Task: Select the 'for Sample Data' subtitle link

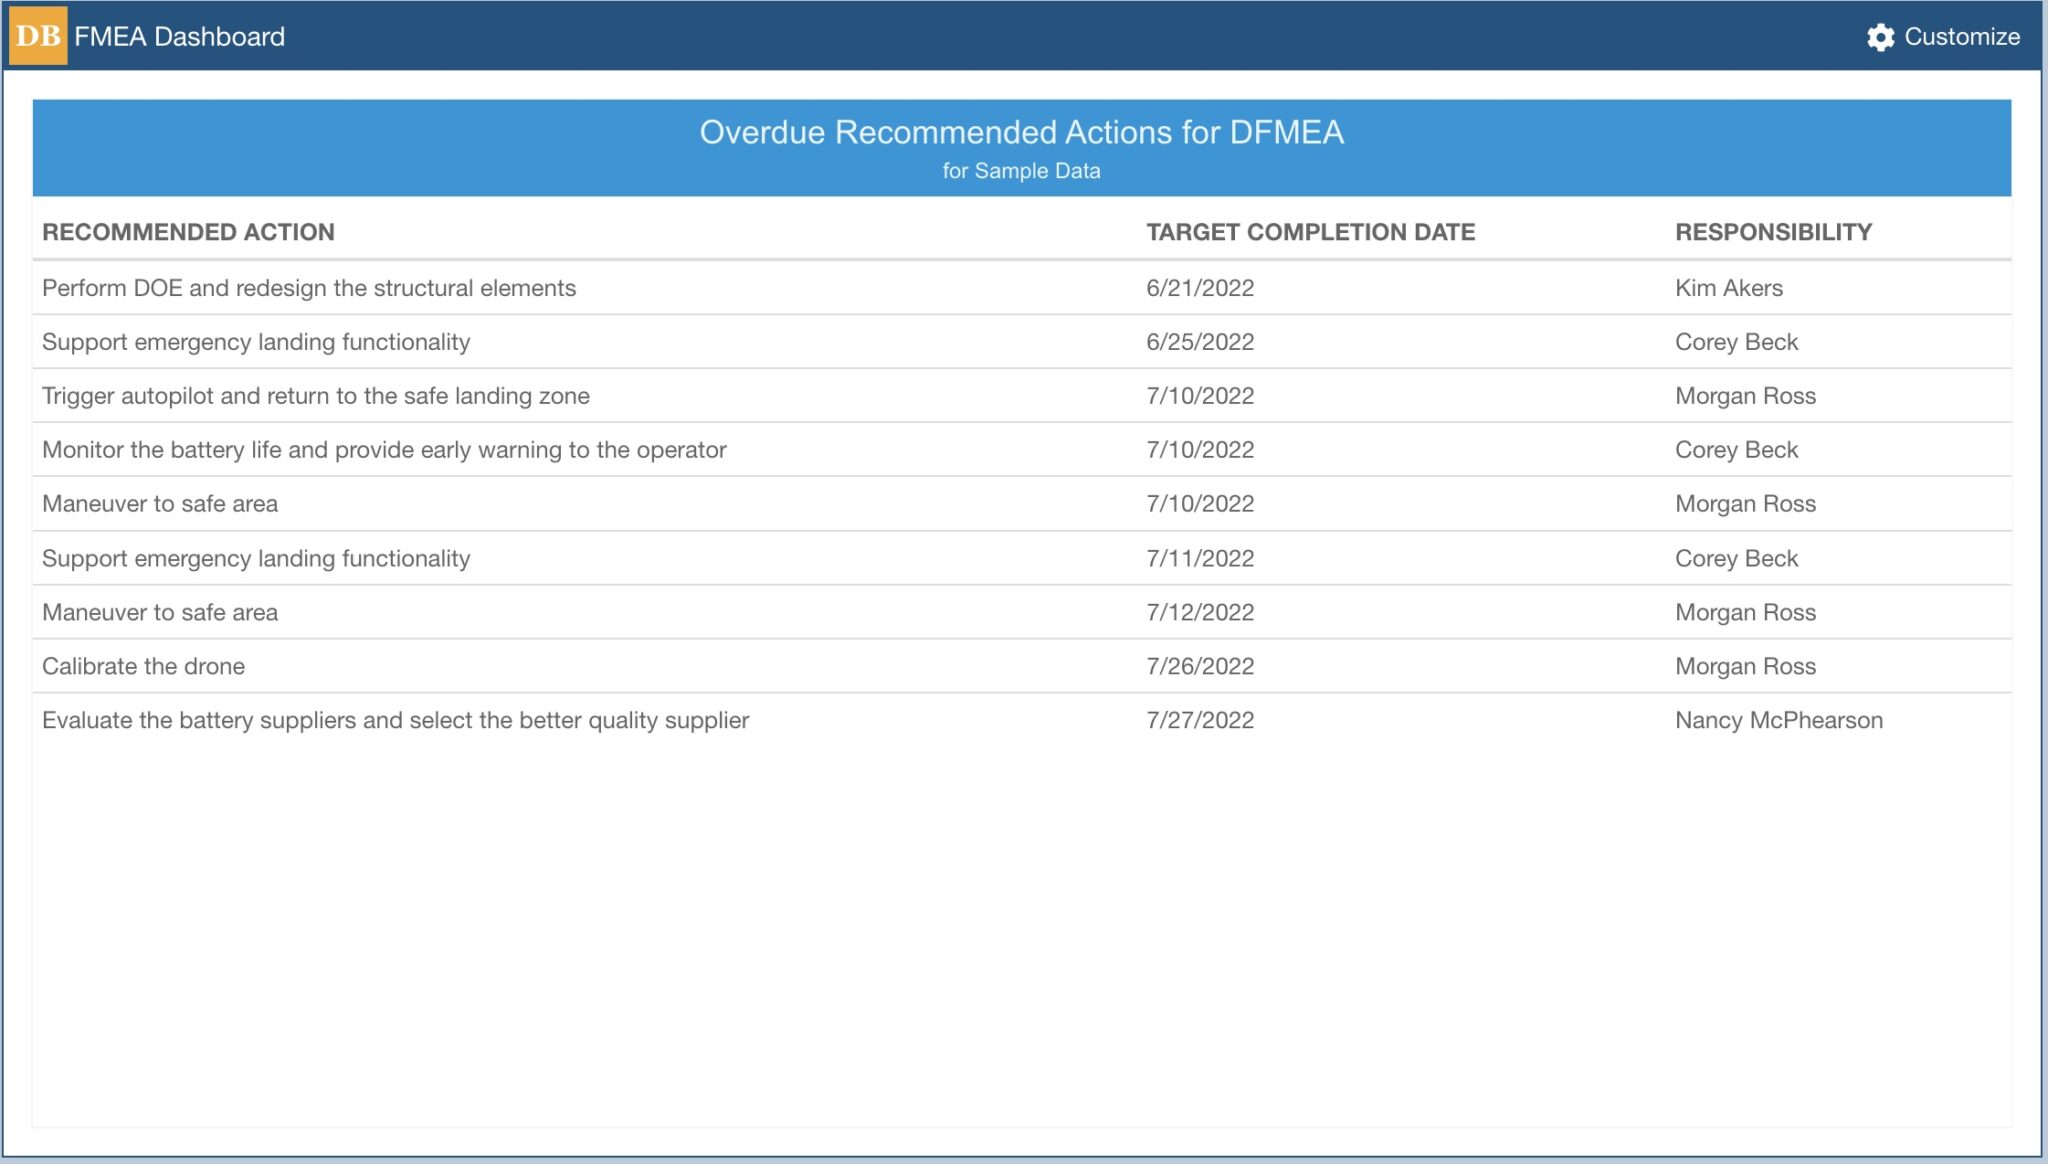Action: 1023,170
